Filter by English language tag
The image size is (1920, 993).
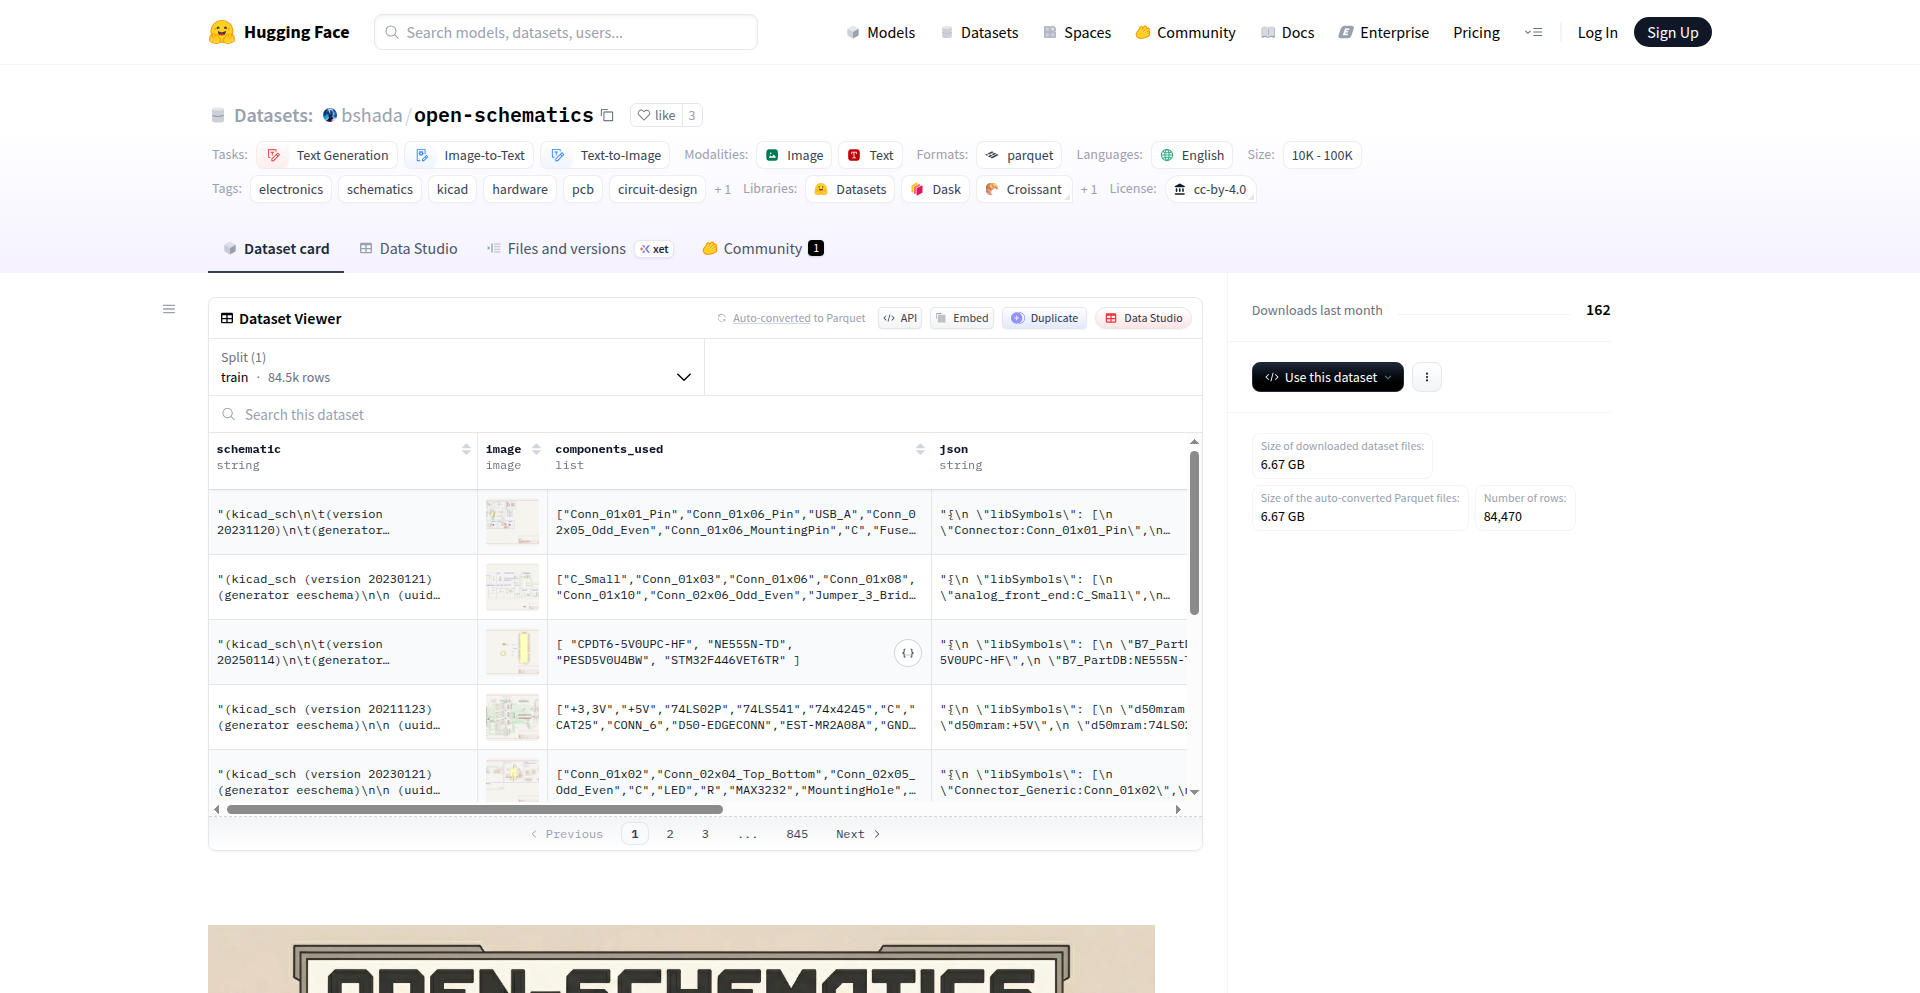[x=1192, y=155]
